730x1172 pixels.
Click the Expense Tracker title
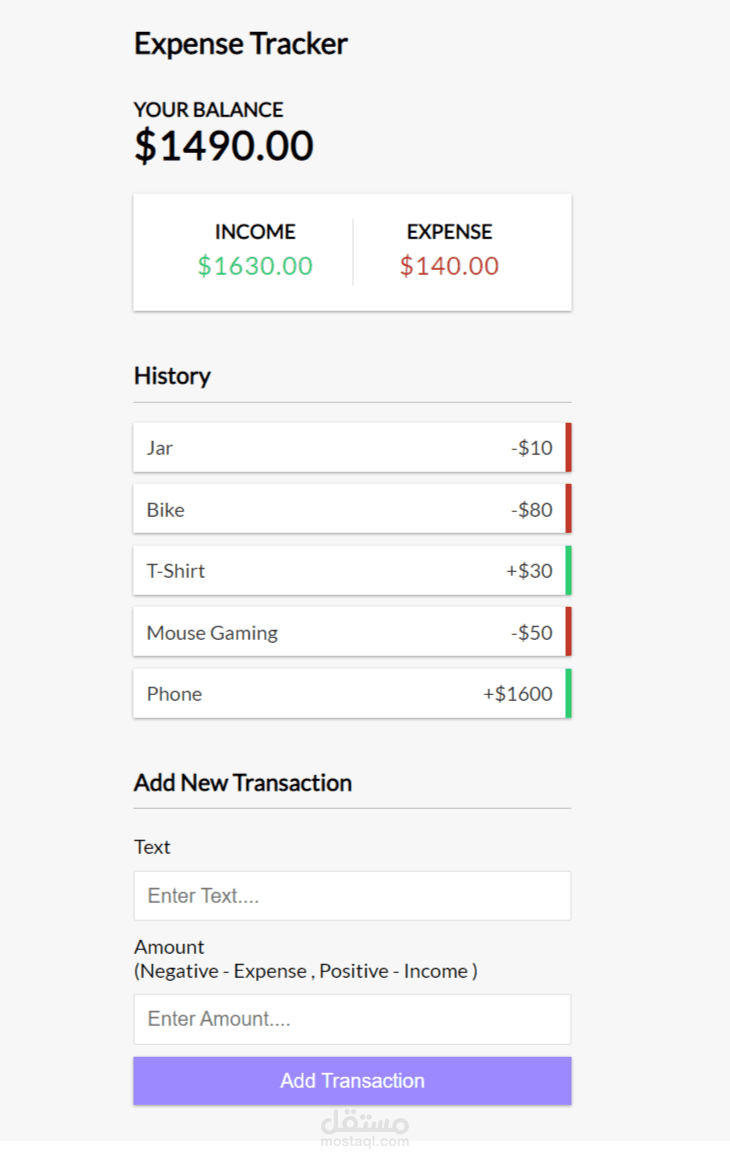tap(241, 44)
